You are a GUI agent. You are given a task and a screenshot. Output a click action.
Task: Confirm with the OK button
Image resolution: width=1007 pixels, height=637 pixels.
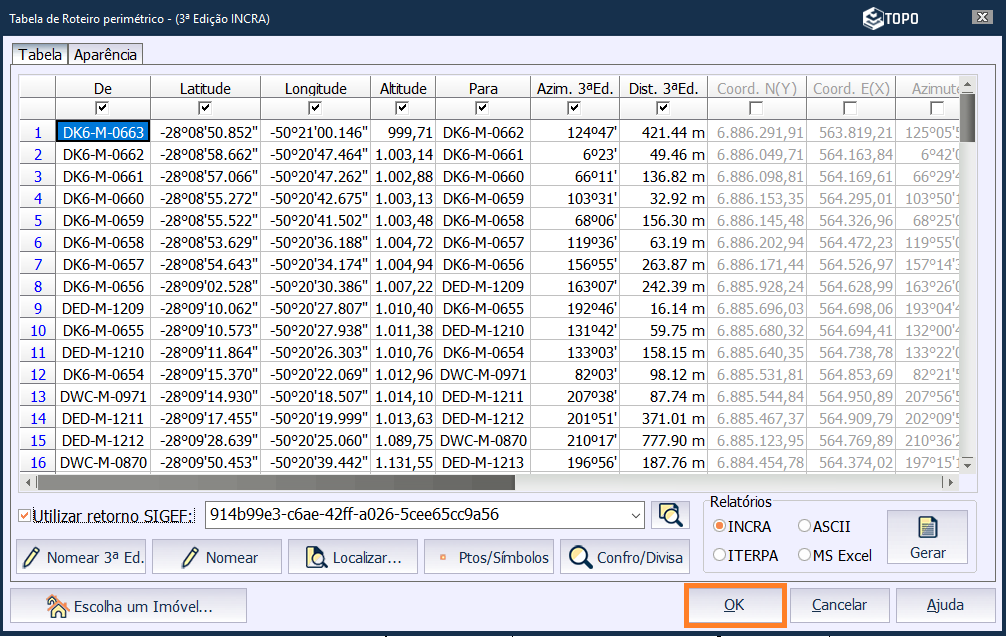[x=734, y=605]
